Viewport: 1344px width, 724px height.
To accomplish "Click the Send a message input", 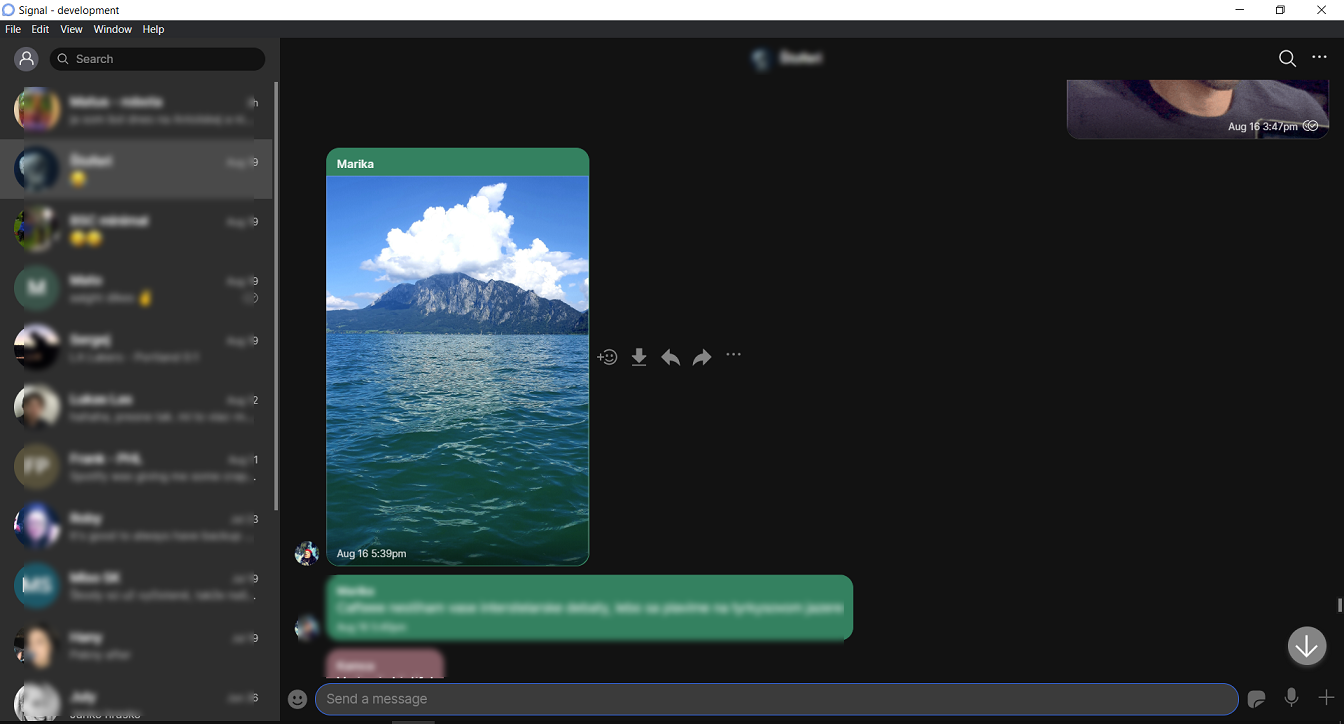I will (x=777, y=699).
